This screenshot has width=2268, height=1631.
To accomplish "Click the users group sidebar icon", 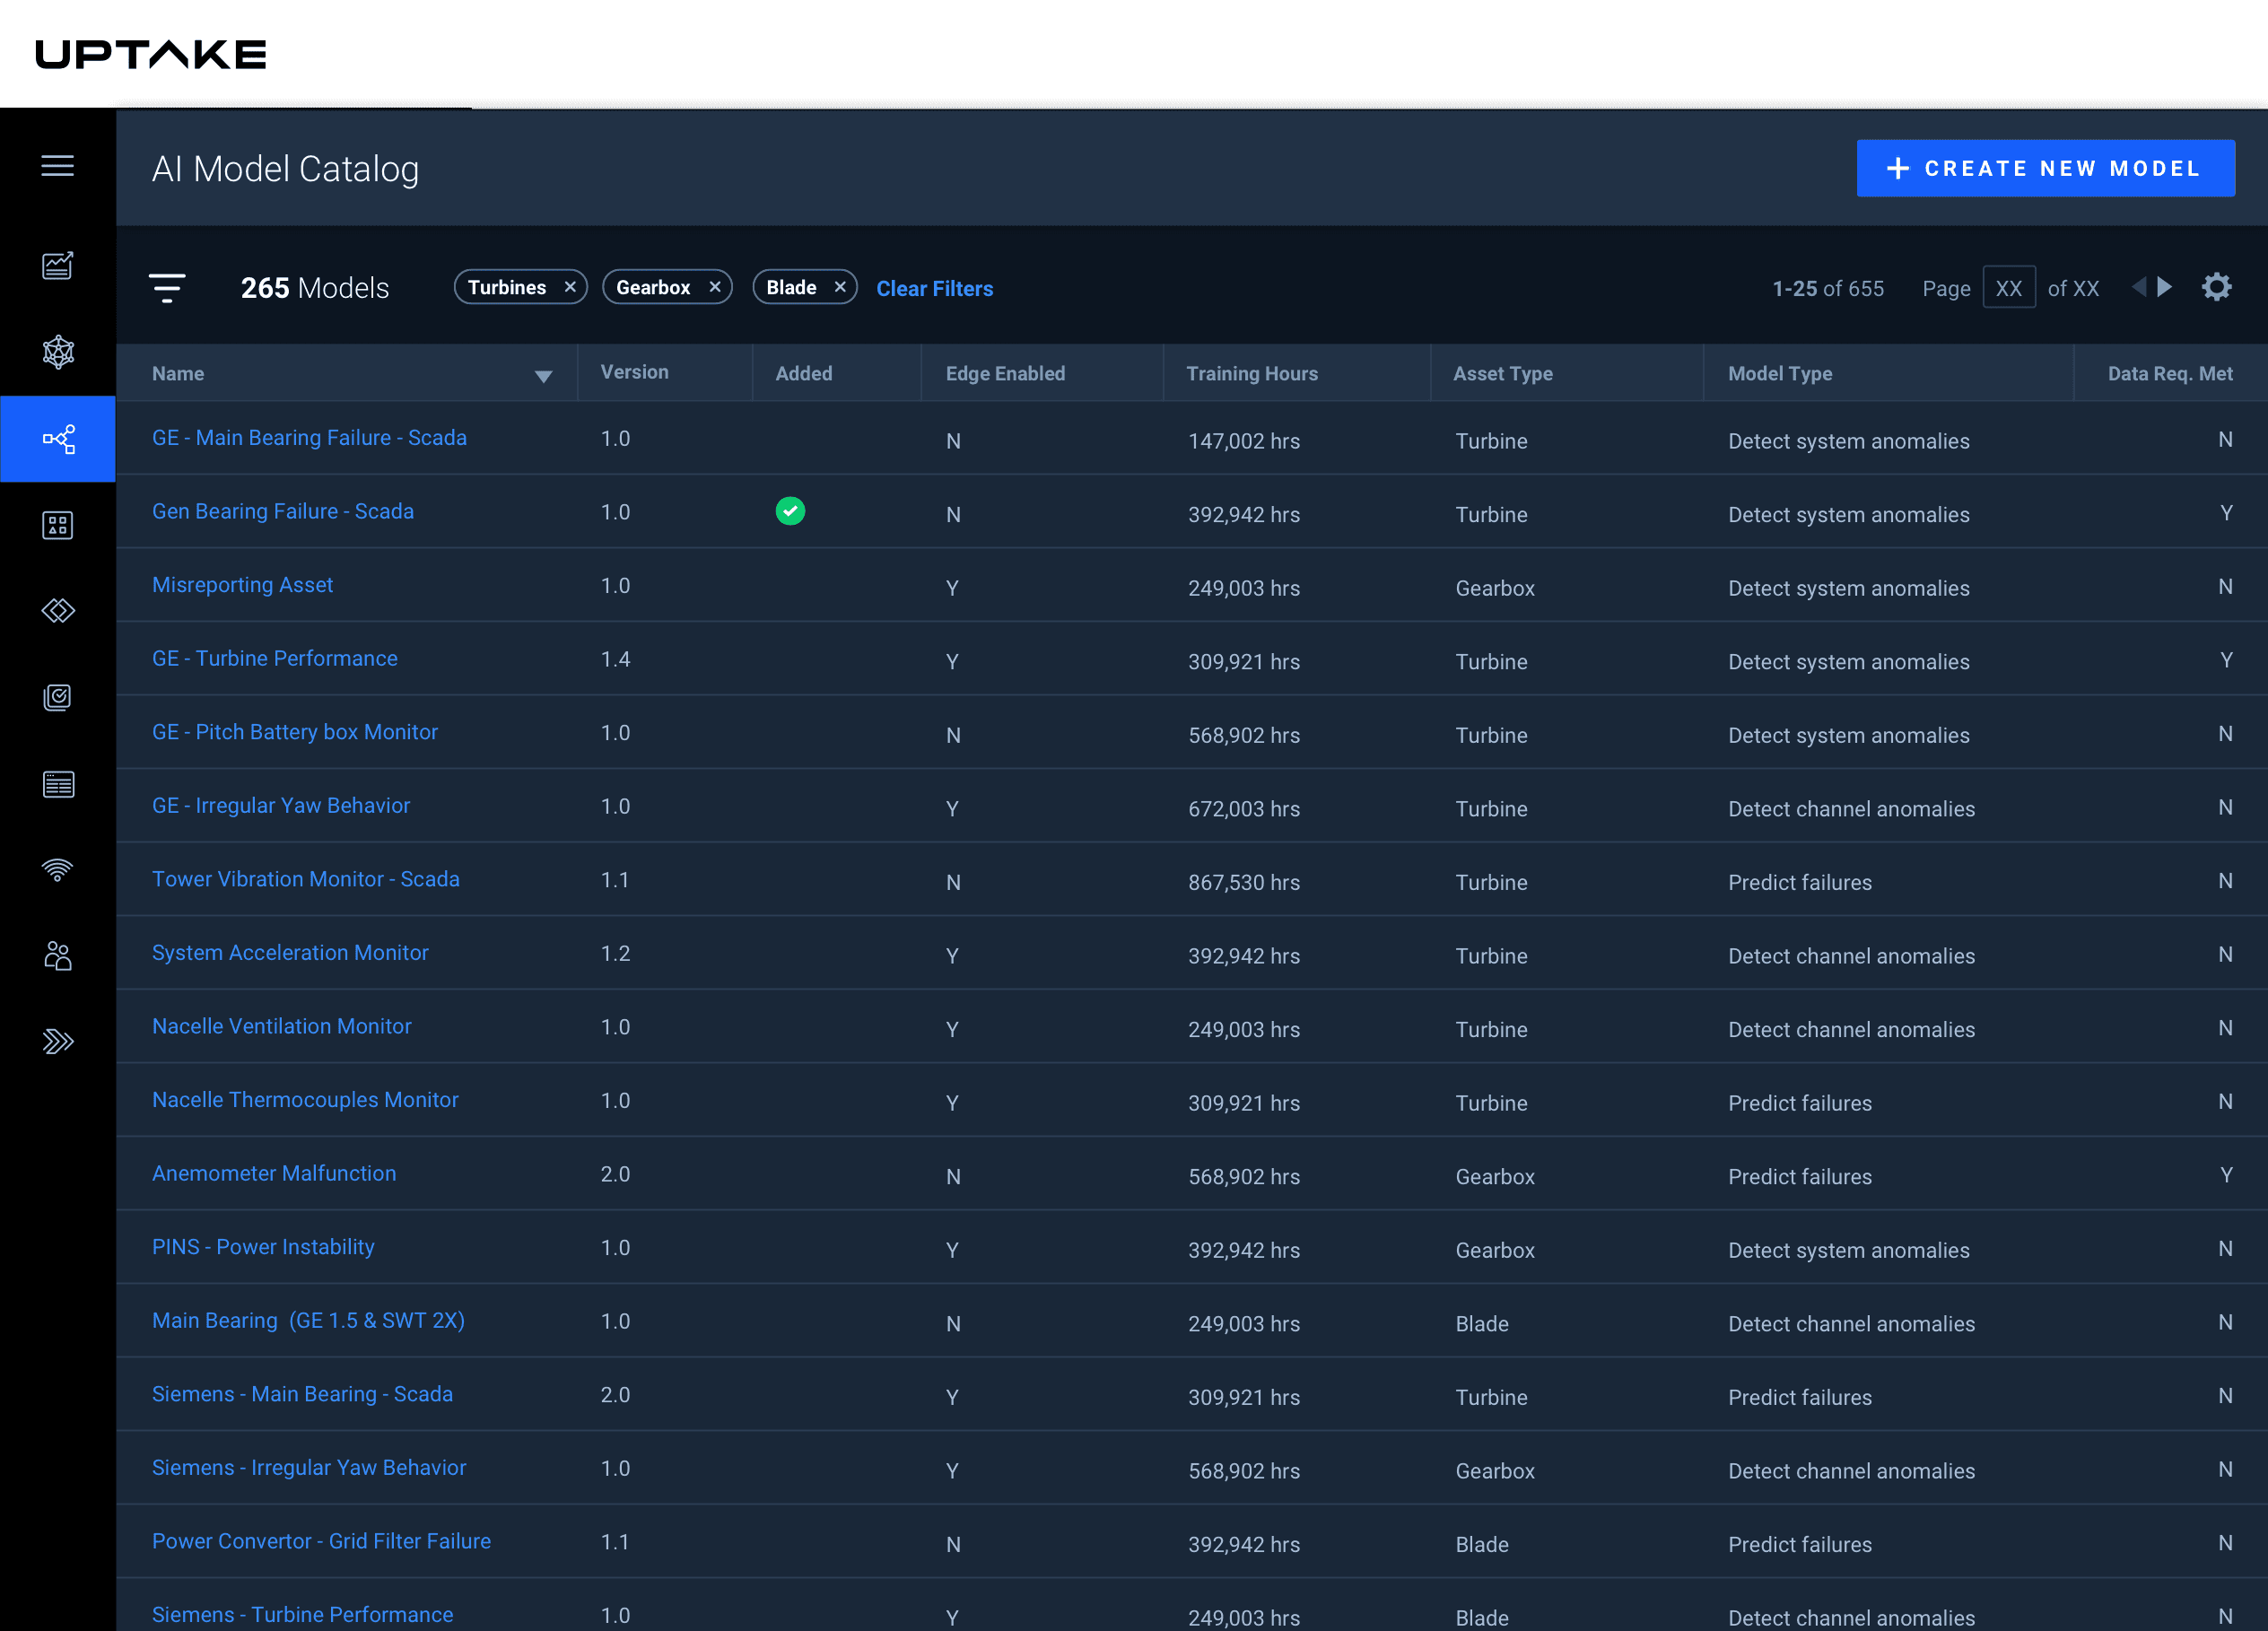I will pos(57,956).
